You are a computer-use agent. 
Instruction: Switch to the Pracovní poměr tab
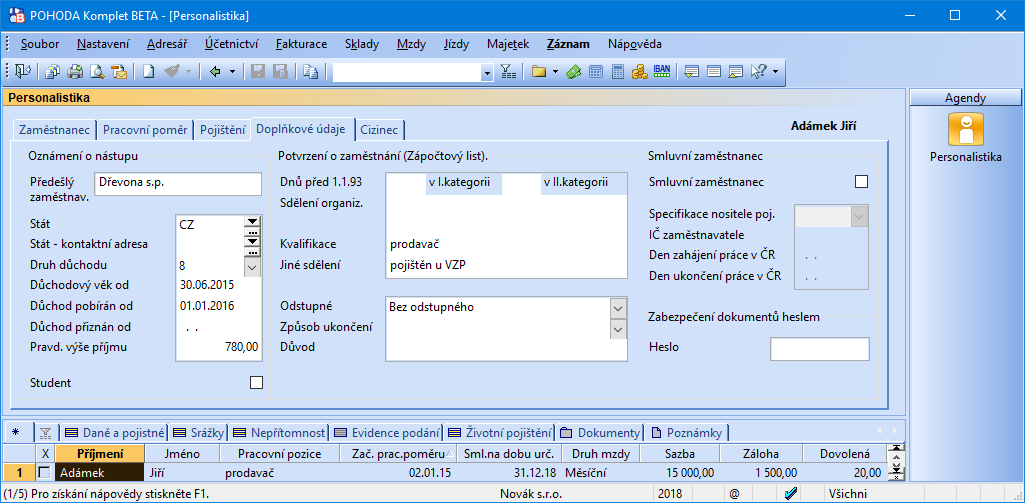click(x=145, y=130)
